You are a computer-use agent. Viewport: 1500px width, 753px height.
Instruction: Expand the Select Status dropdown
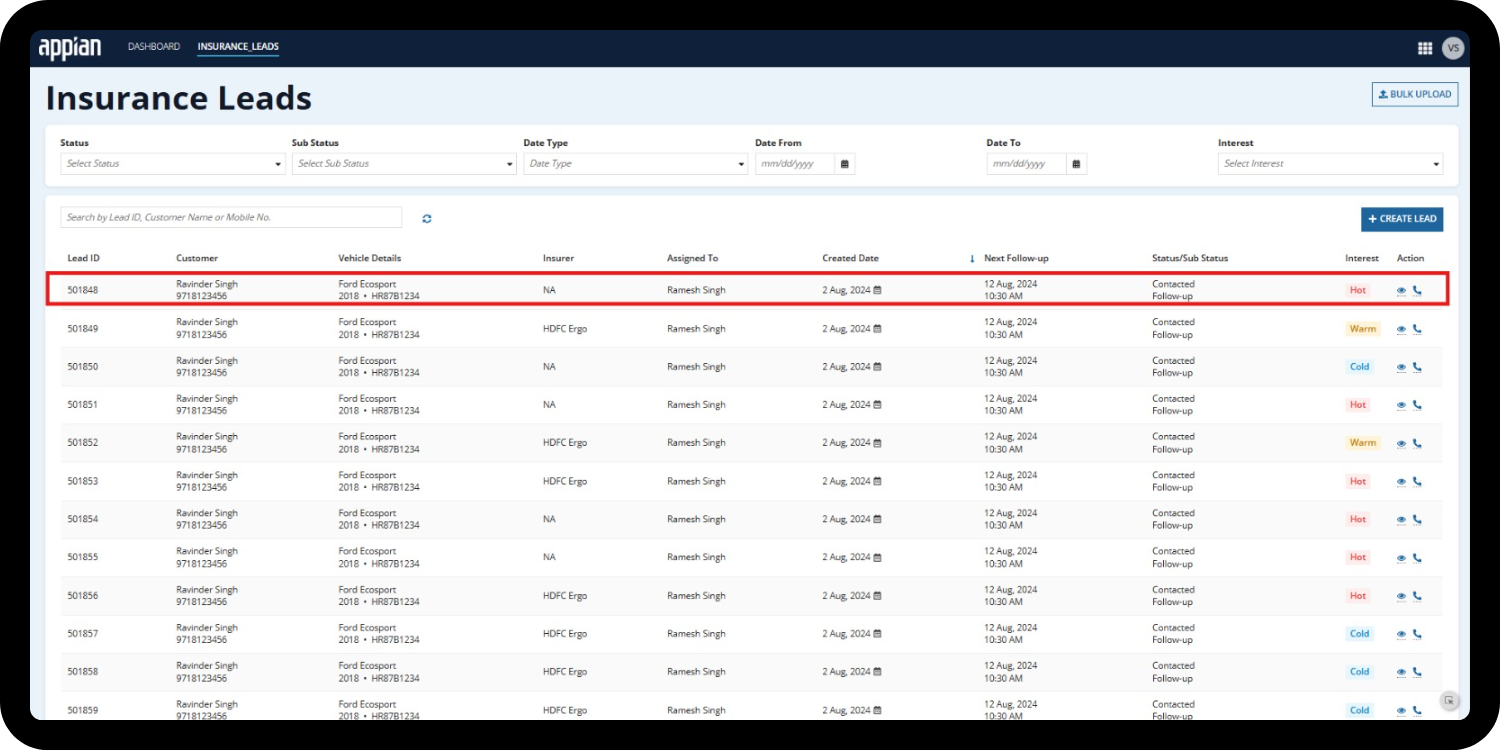tap(173, 164)
